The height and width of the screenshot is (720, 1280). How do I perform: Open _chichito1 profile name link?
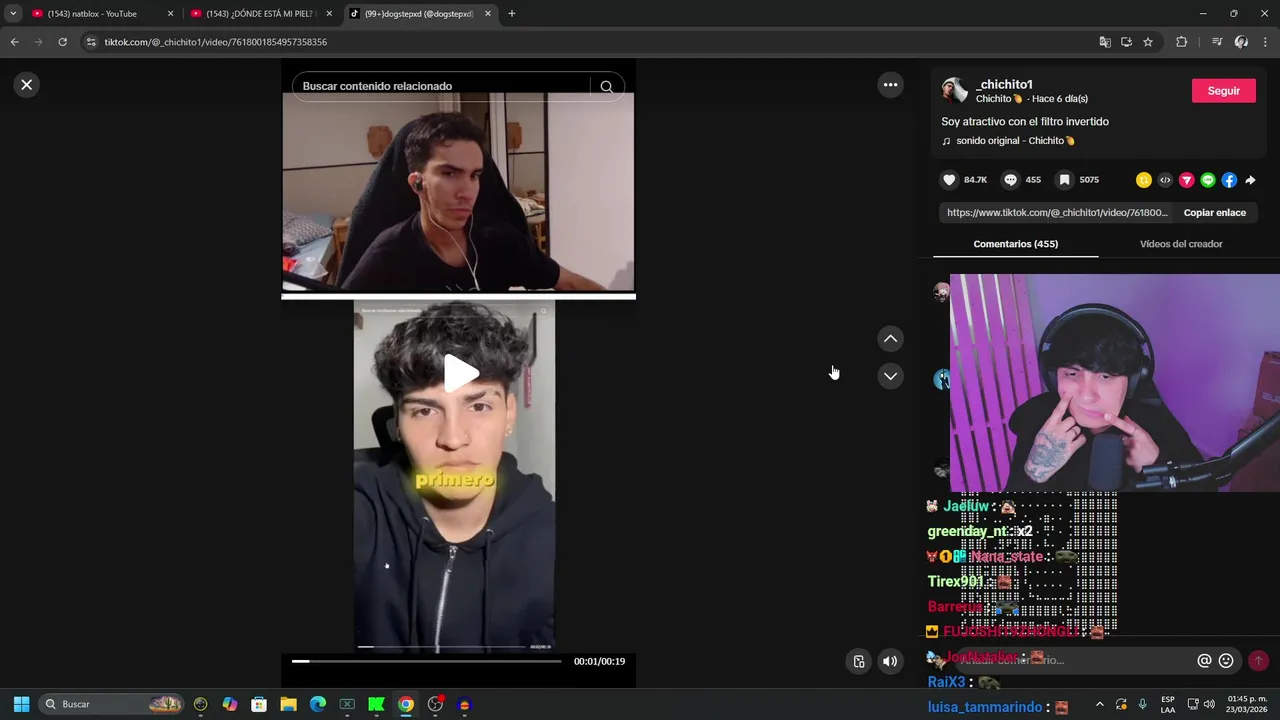[x=1004, y=85]
